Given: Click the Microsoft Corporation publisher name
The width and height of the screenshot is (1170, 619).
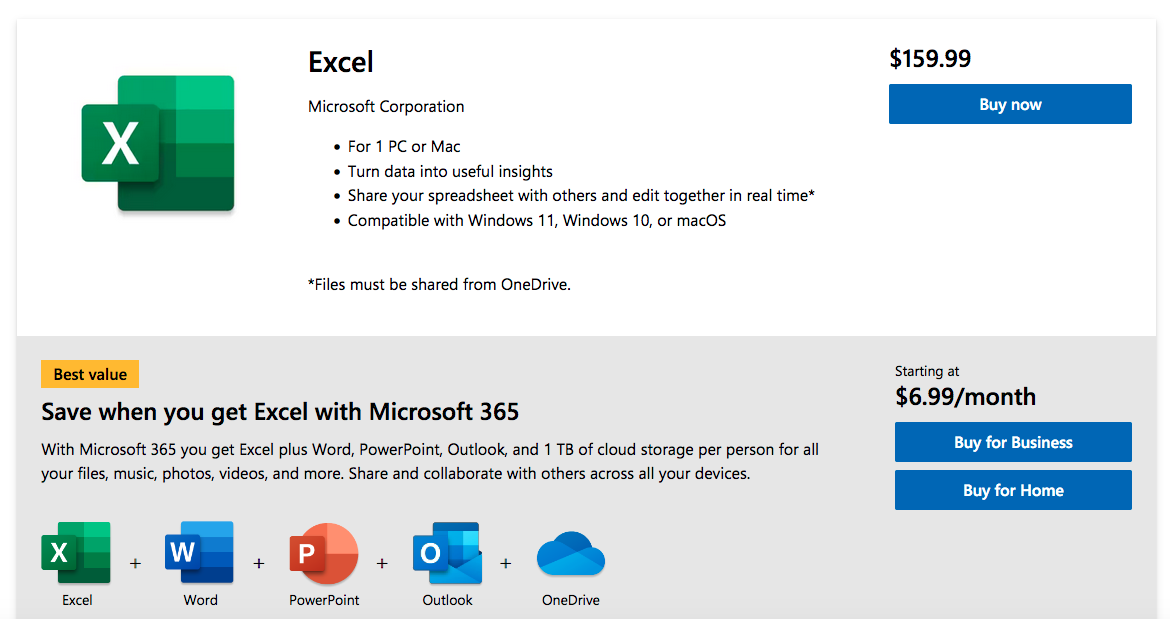Looking at the screenshot, I should [x=385, y=106].
